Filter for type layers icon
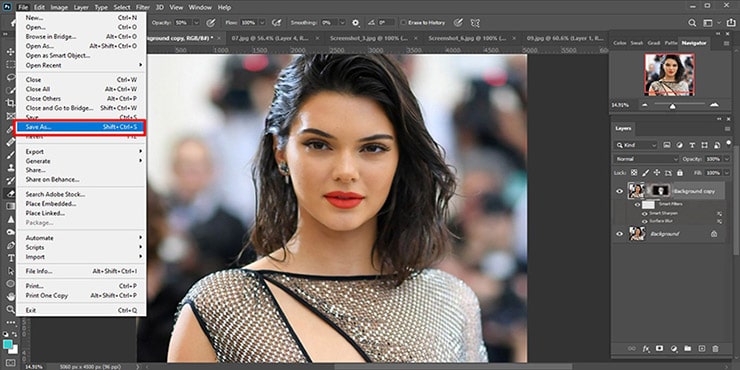Image resolution: width=740 pixels, height=370 pixels. [692, 145]
